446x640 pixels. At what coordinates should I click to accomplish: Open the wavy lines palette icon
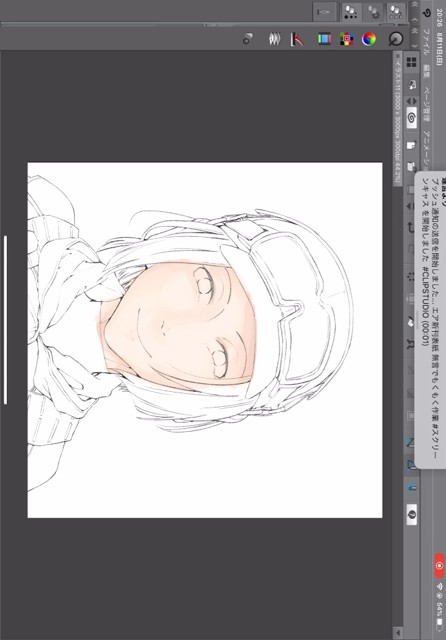coord(275,39)
